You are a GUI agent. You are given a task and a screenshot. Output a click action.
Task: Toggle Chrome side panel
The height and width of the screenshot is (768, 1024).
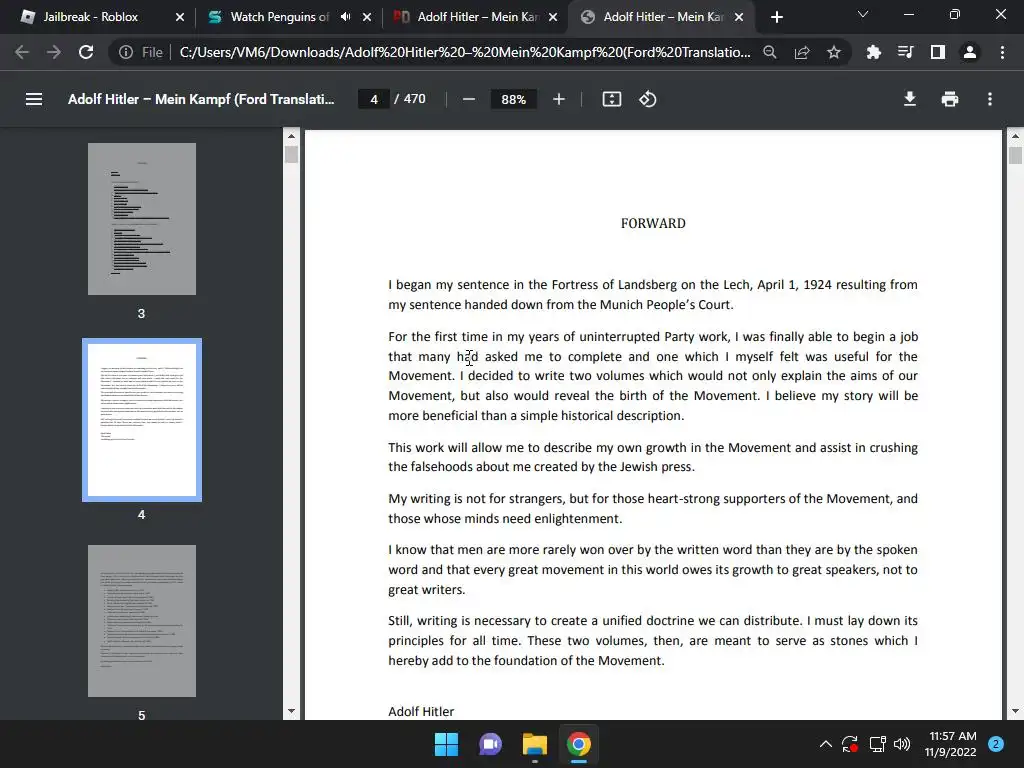(x=938, y=52)
